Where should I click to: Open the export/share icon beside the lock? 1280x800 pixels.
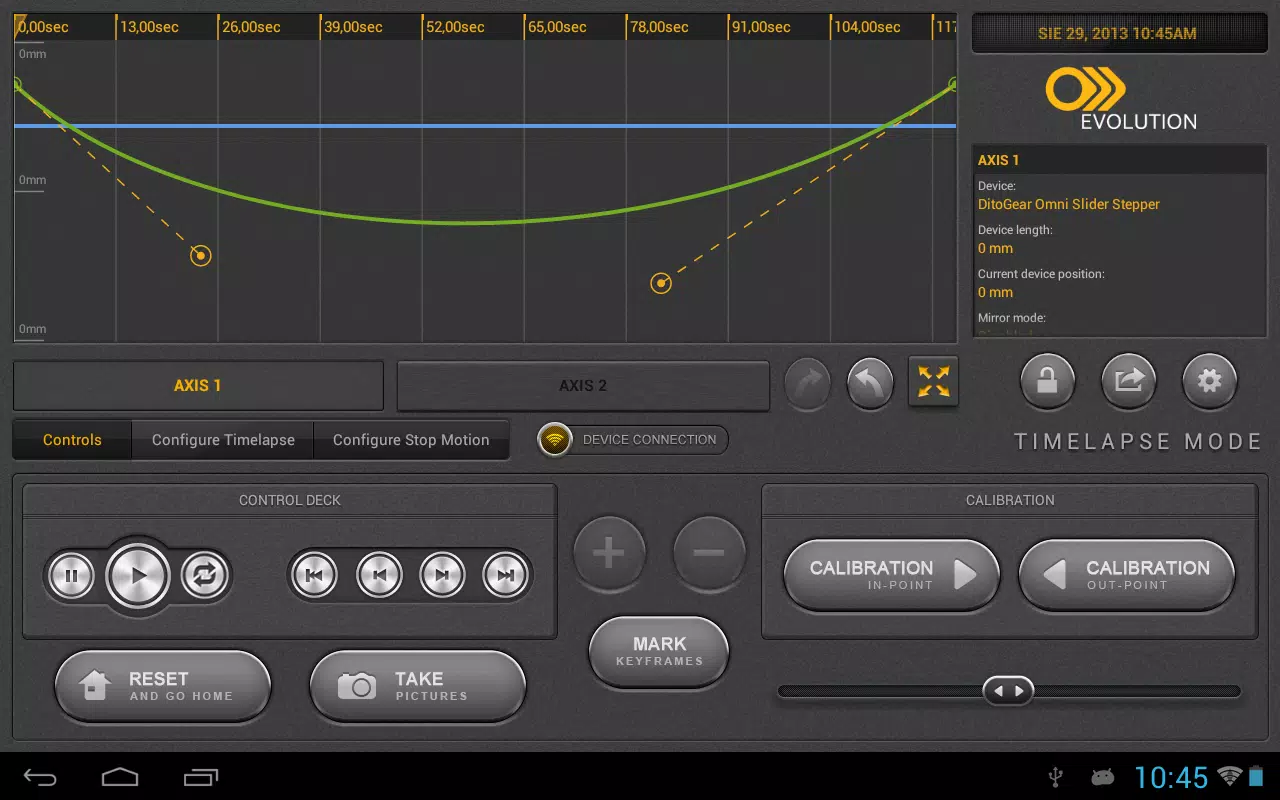(1128, 381)
